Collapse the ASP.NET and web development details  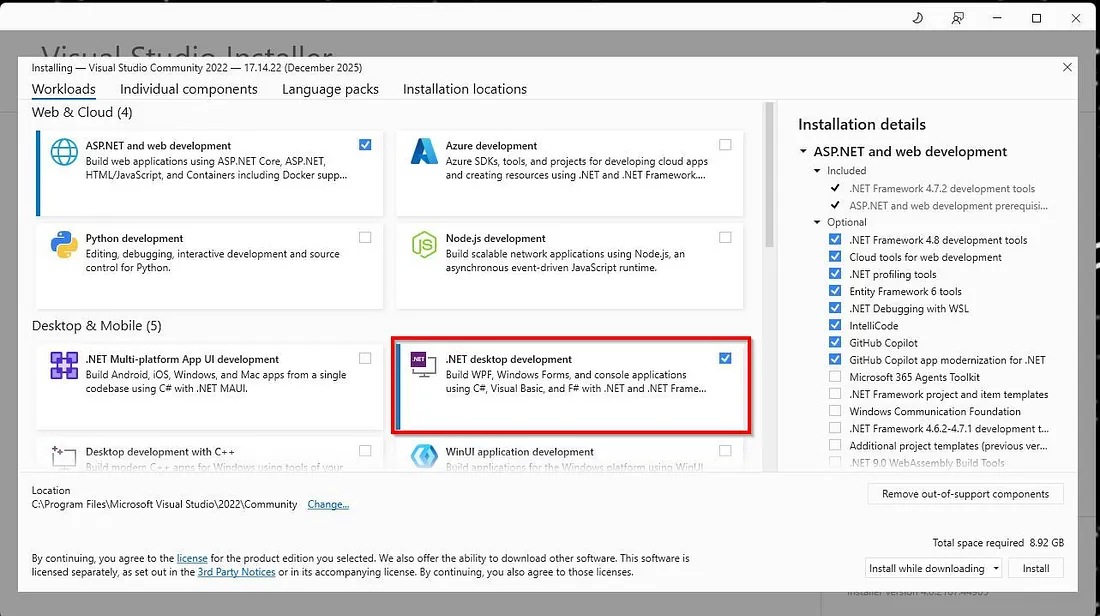coord(803,152)
